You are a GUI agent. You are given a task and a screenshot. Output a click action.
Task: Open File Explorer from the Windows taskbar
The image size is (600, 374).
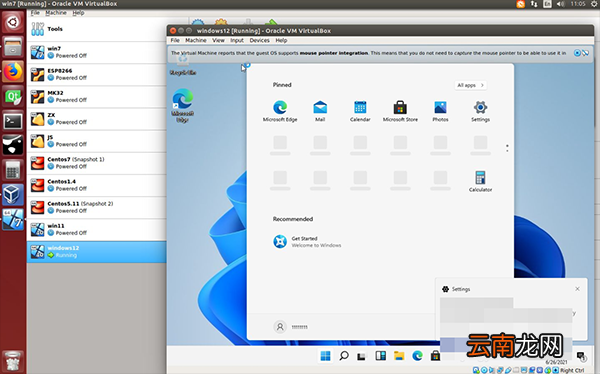point(399,356)
